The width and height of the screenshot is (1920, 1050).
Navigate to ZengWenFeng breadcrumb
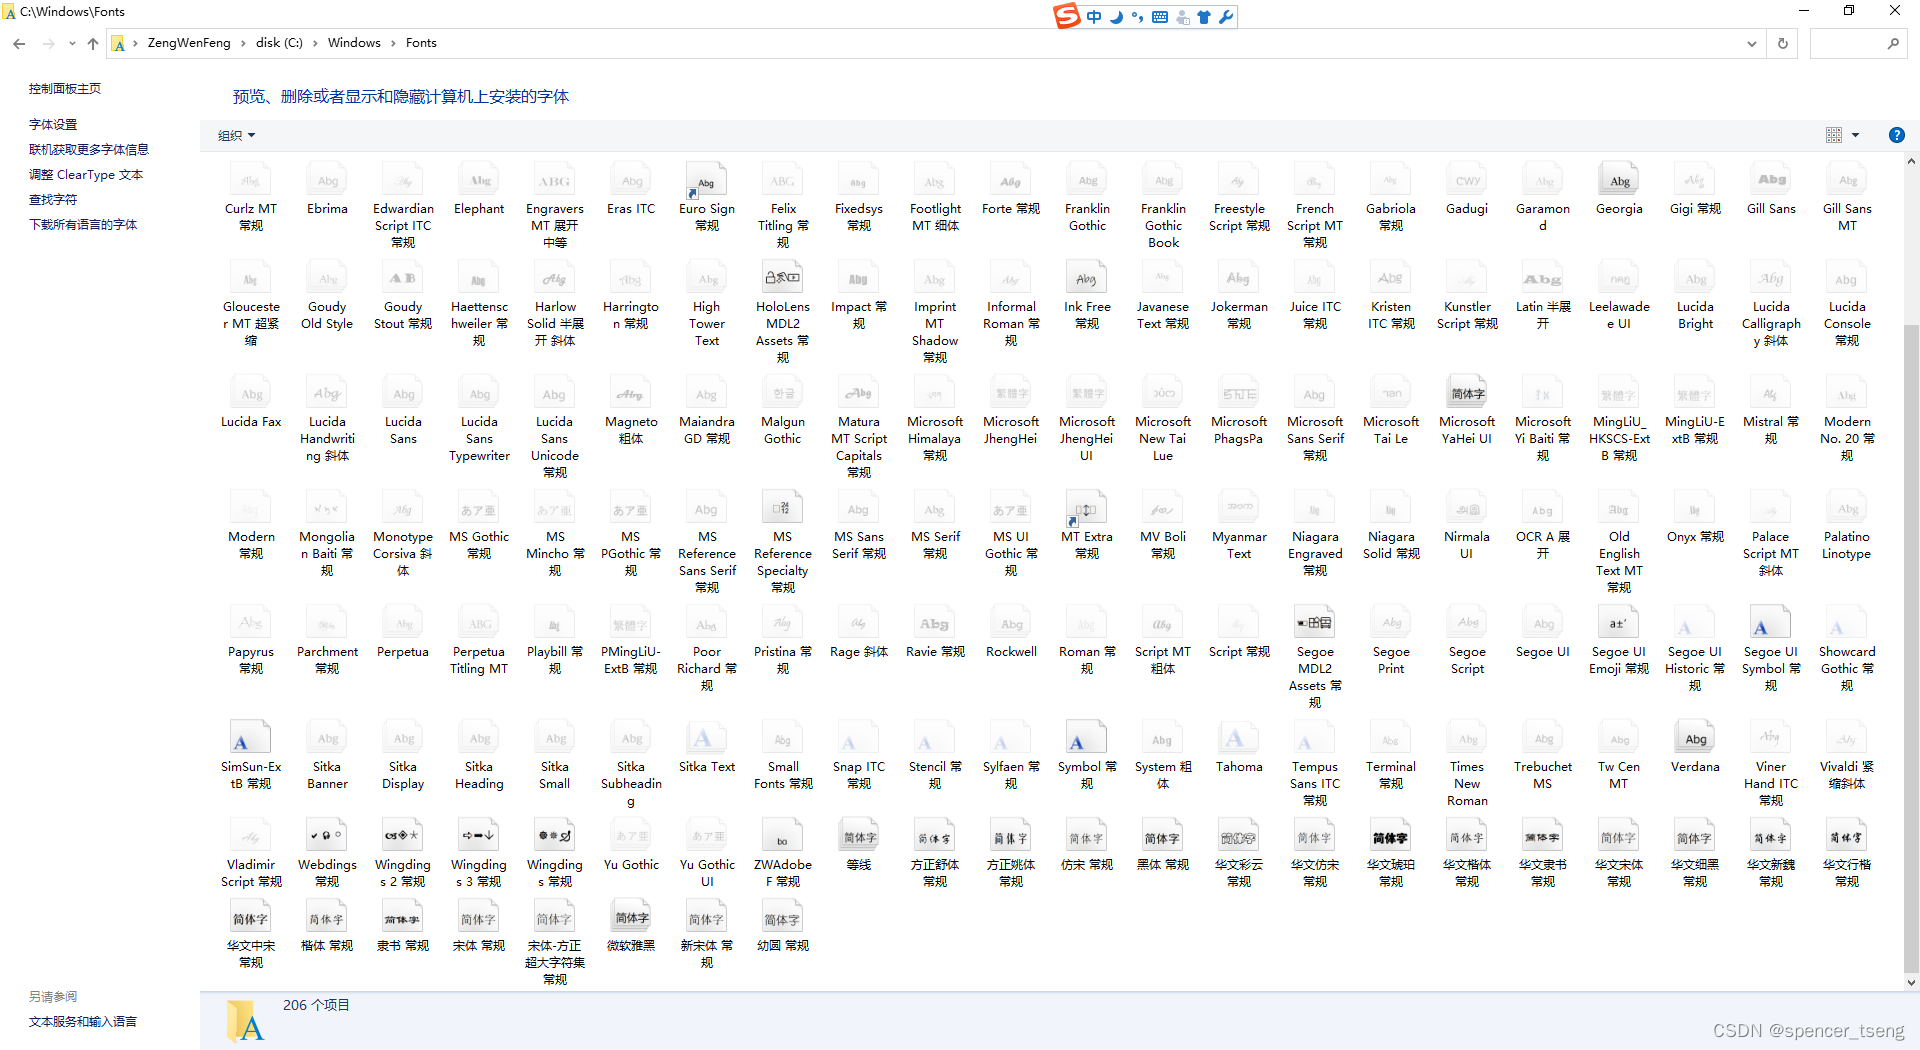point(189,43)
